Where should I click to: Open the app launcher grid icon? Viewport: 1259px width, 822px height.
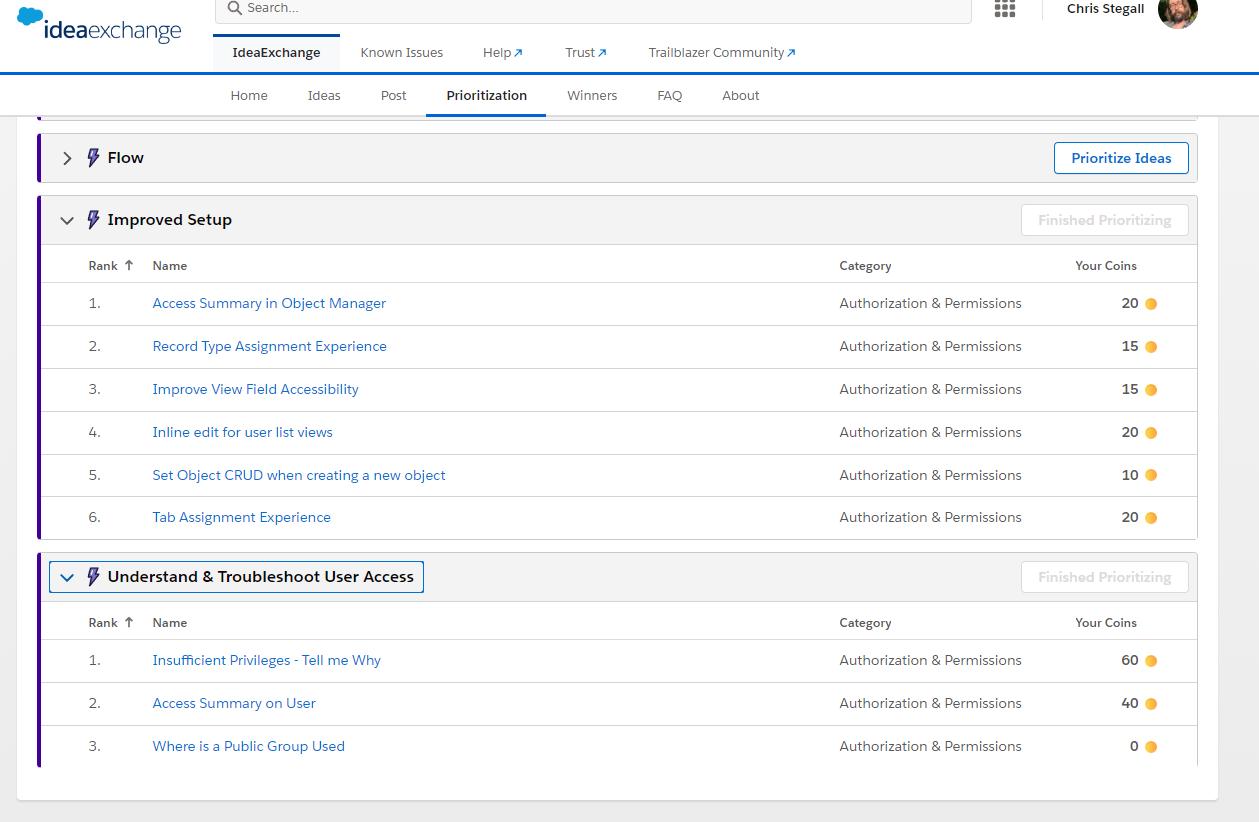1005,9
